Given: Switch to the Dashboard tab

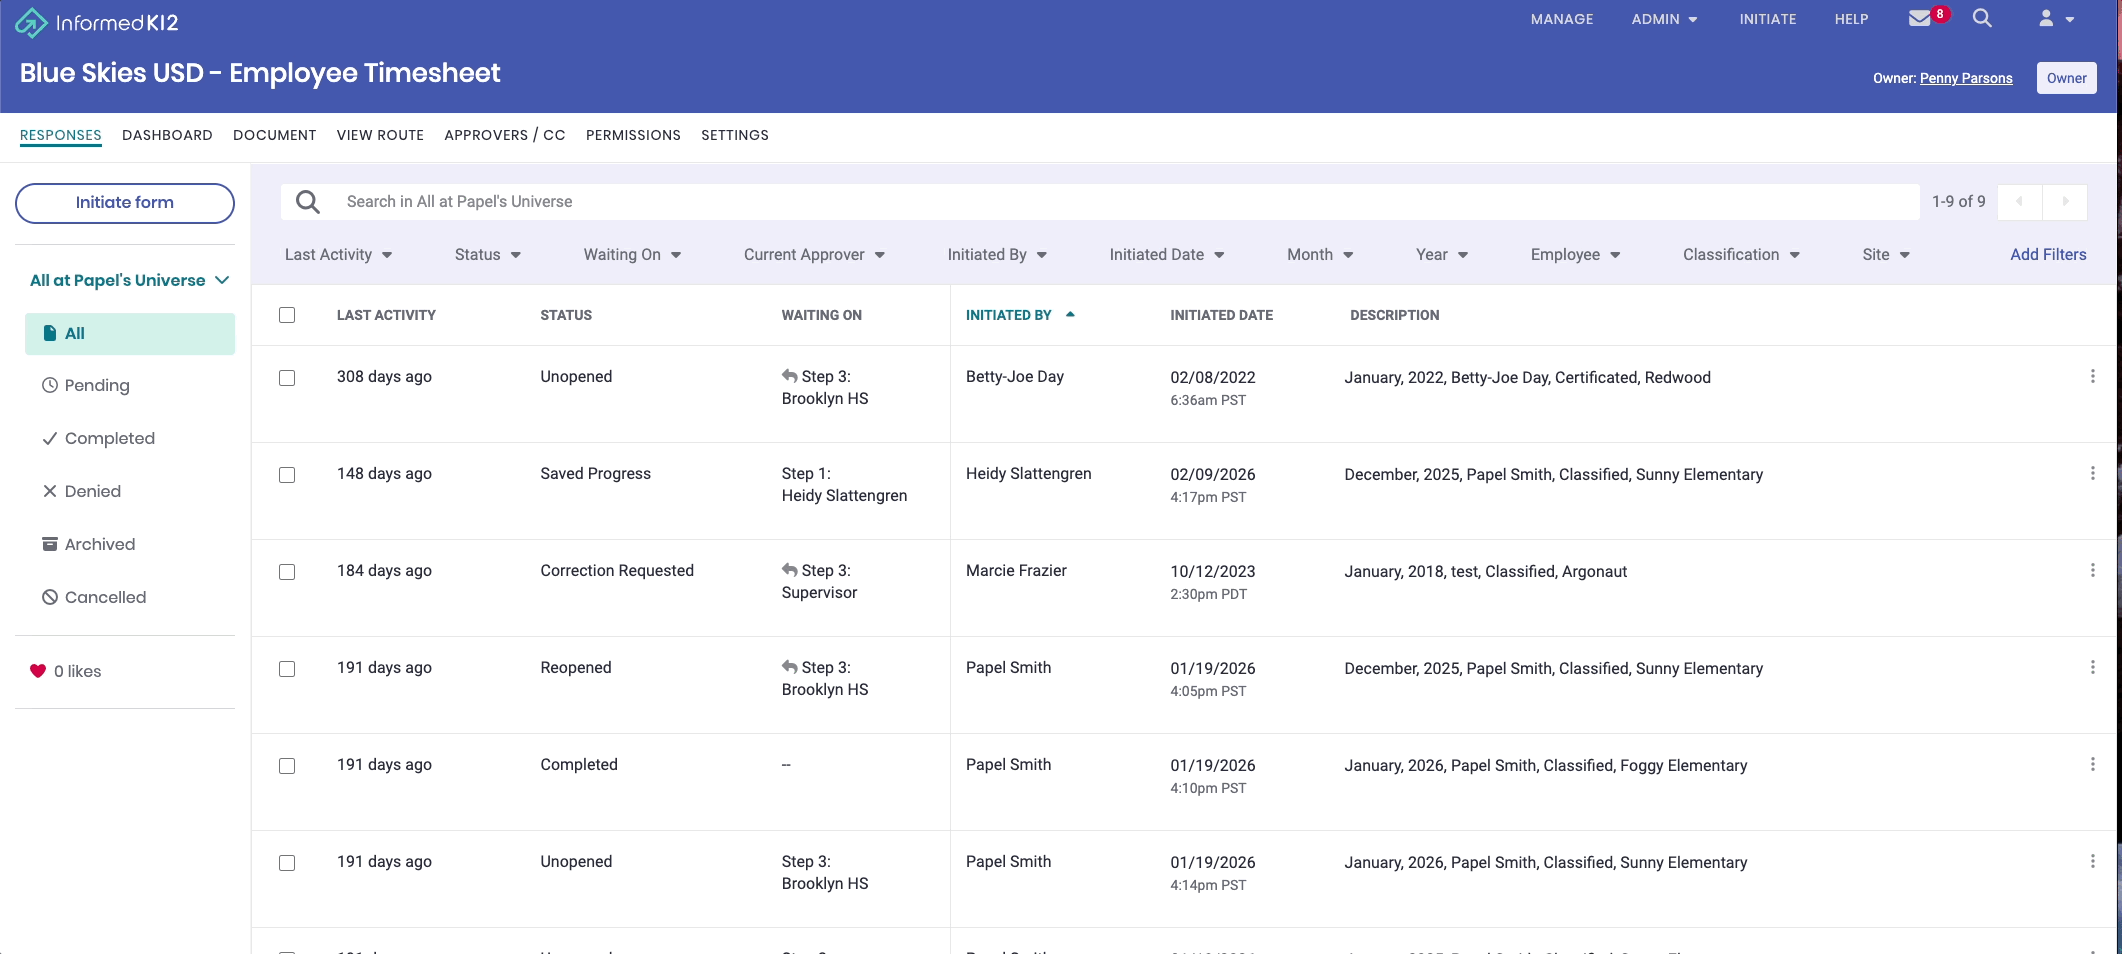Looking at the screenshot, I should [167, 135].
